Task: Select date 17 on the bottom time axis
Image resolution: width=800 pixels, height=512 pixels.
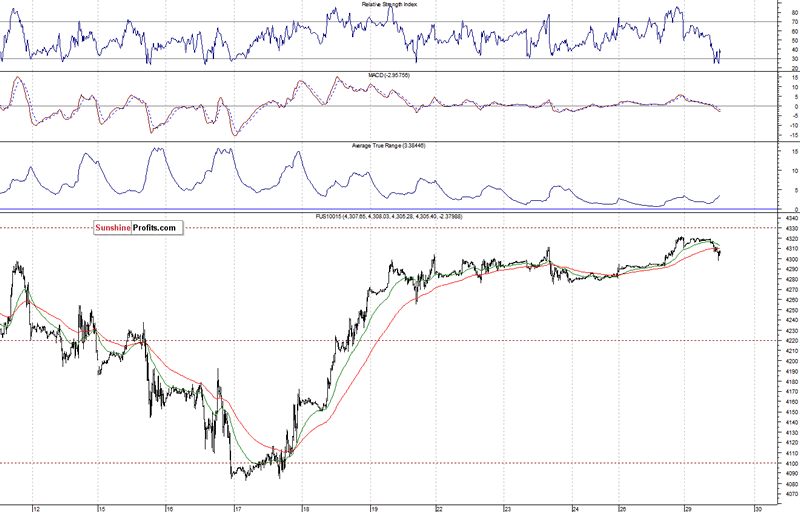Action: pos(235,507)
